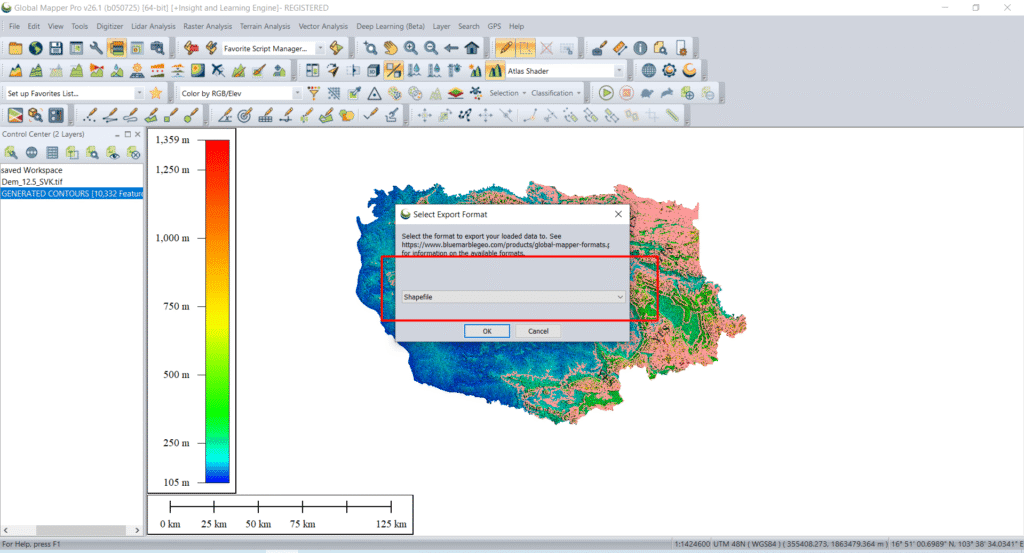Open the bluemarblegeo.com formats link

click(x=505, y=245)
